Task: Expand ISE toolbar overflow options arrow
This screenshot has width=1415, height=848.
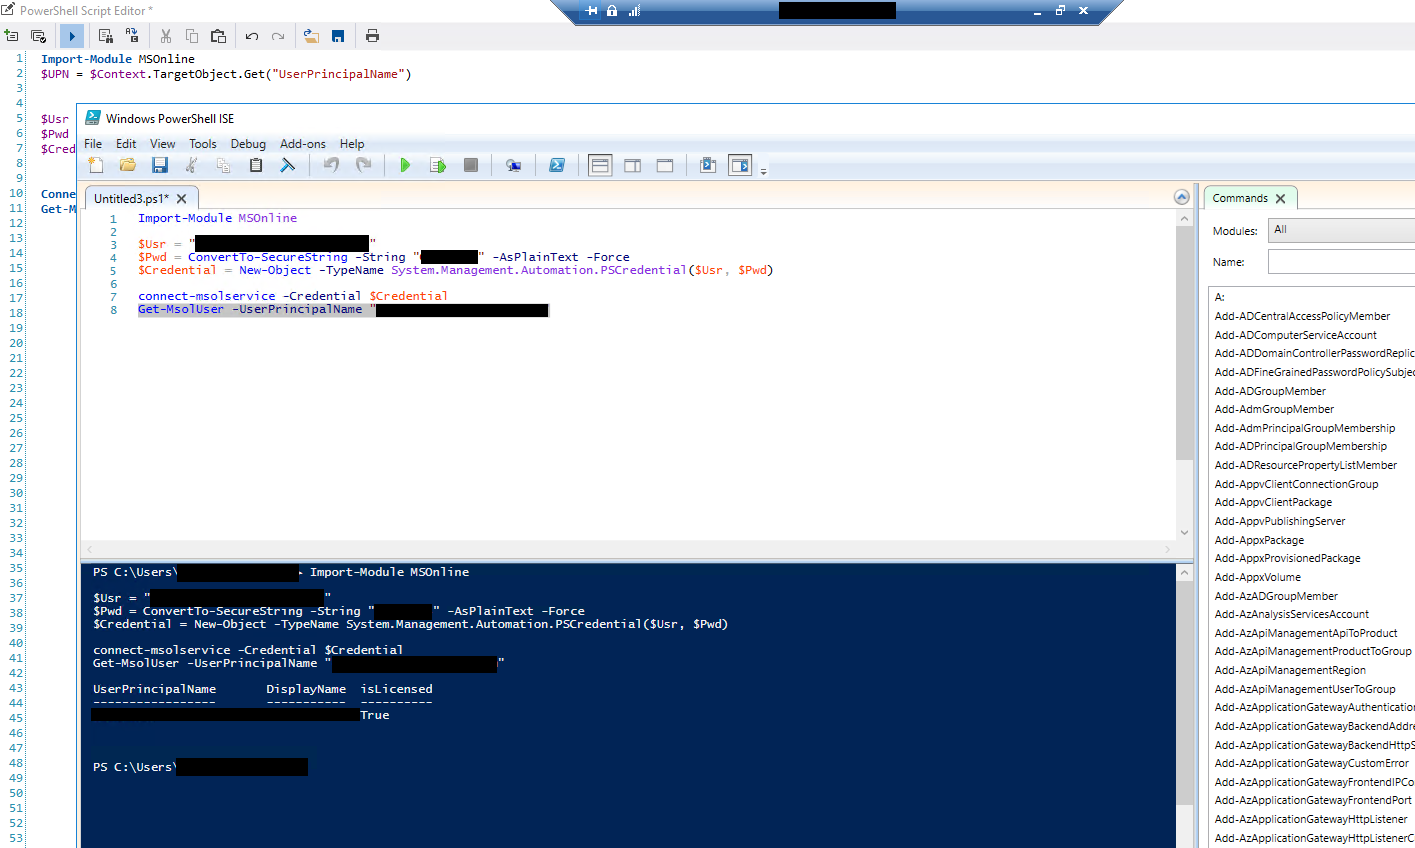Action: [763, 171]
